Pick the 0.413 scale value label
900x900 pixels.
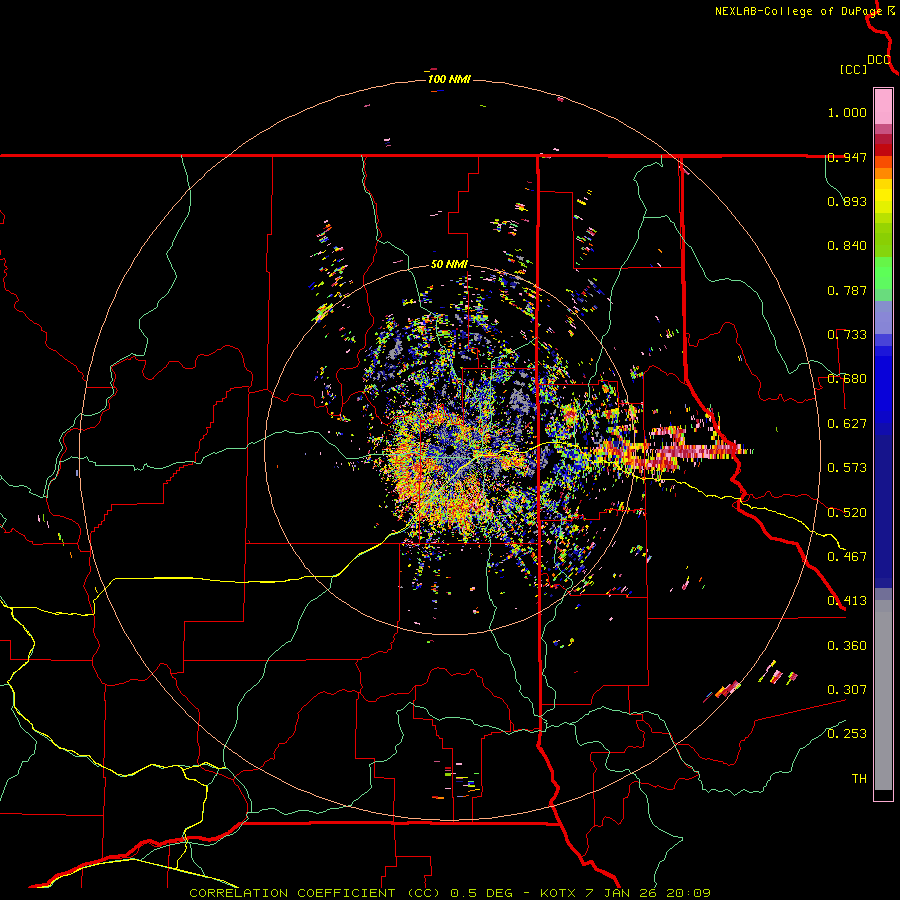point(847,601)
